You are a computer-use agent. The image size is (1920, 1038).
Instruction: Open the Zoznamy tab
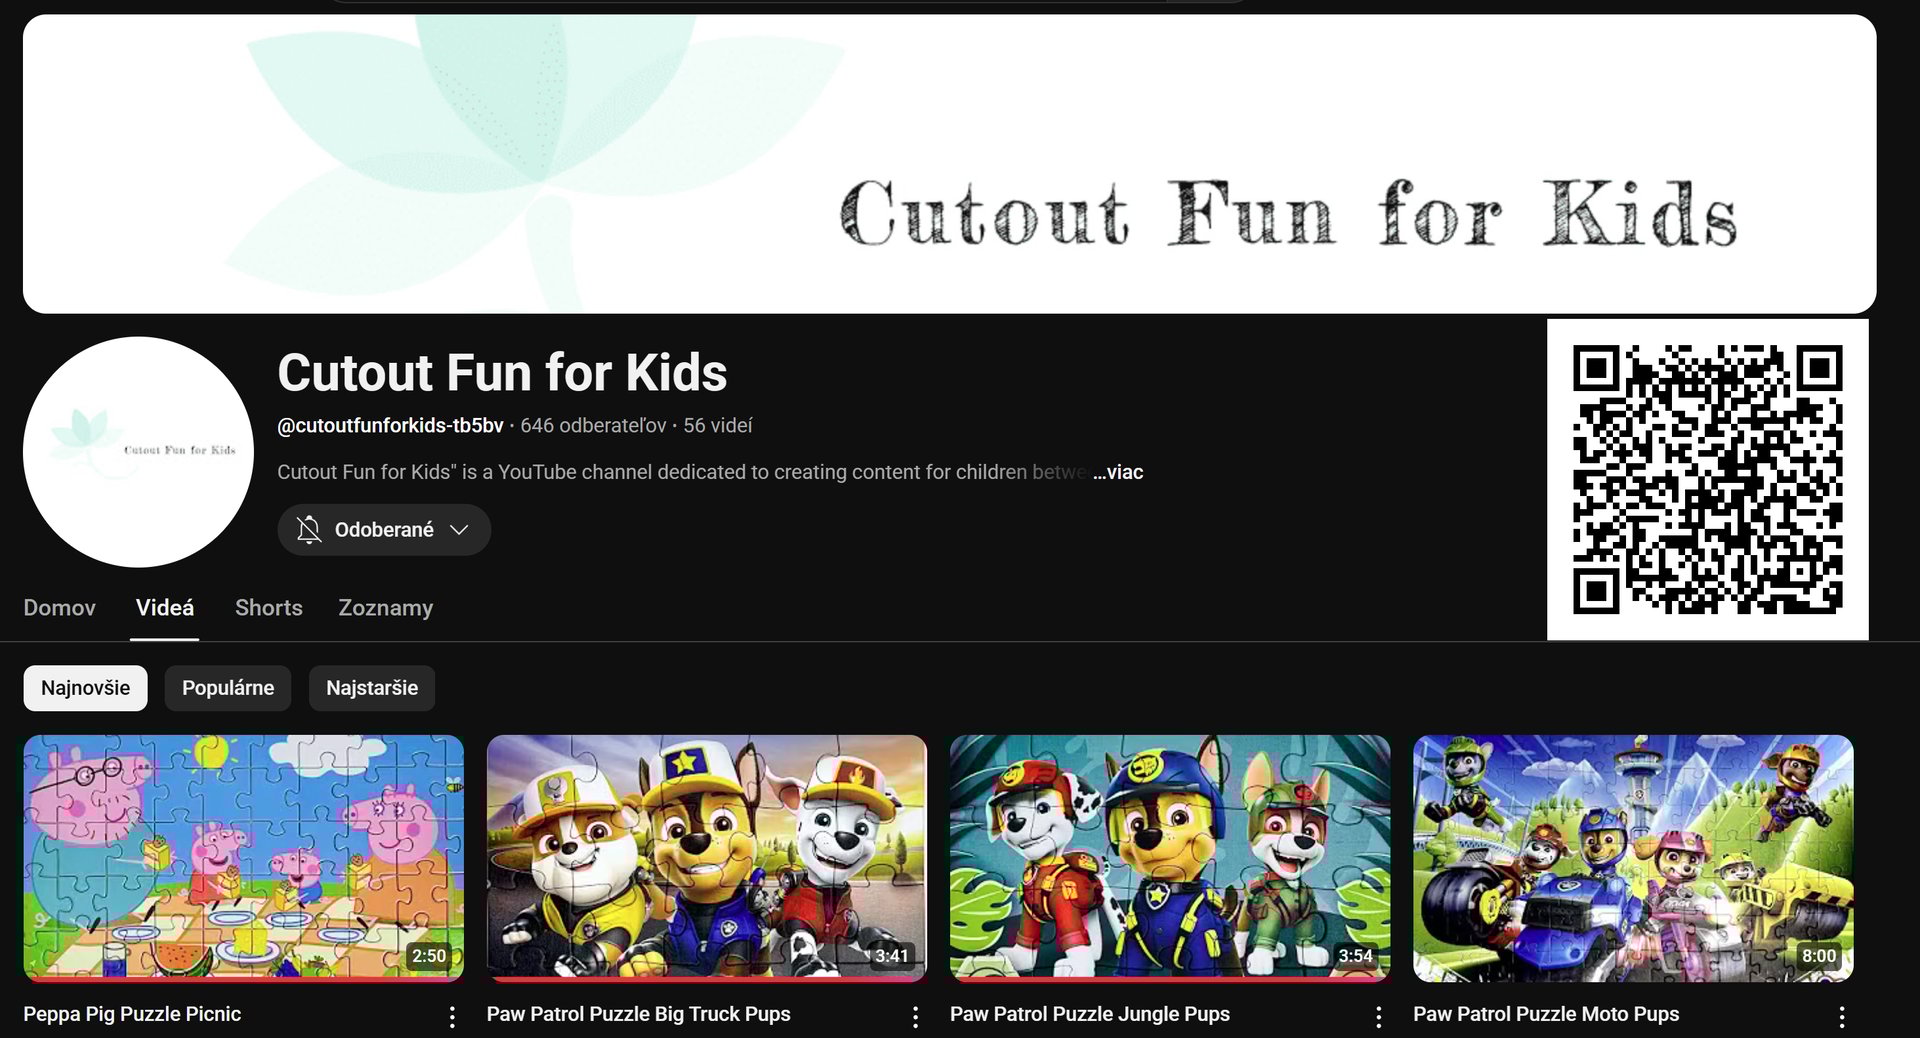386,608
